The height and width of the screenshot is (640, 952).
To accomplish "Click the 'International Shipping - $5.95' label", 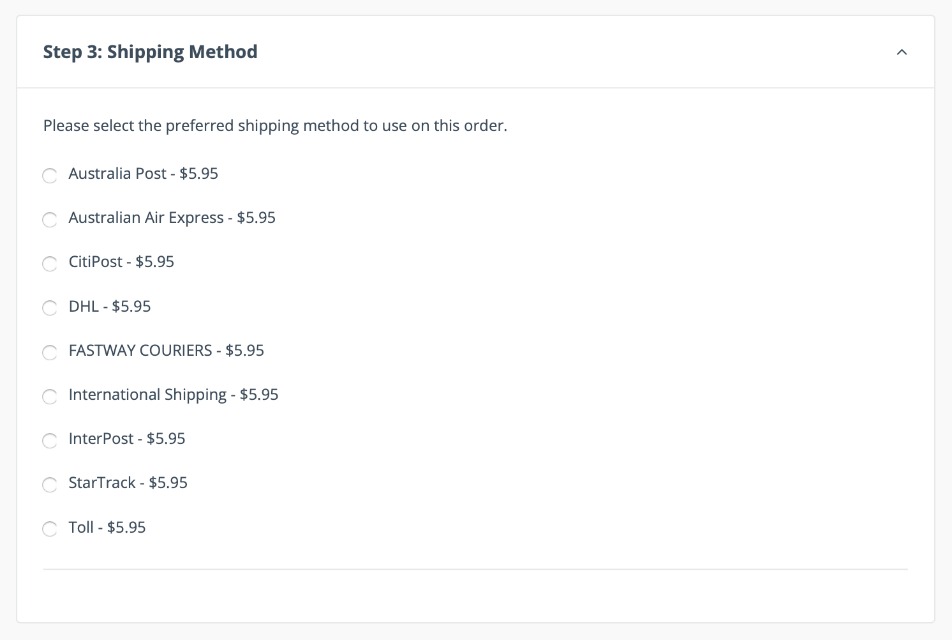I will (x=173, y=395).
